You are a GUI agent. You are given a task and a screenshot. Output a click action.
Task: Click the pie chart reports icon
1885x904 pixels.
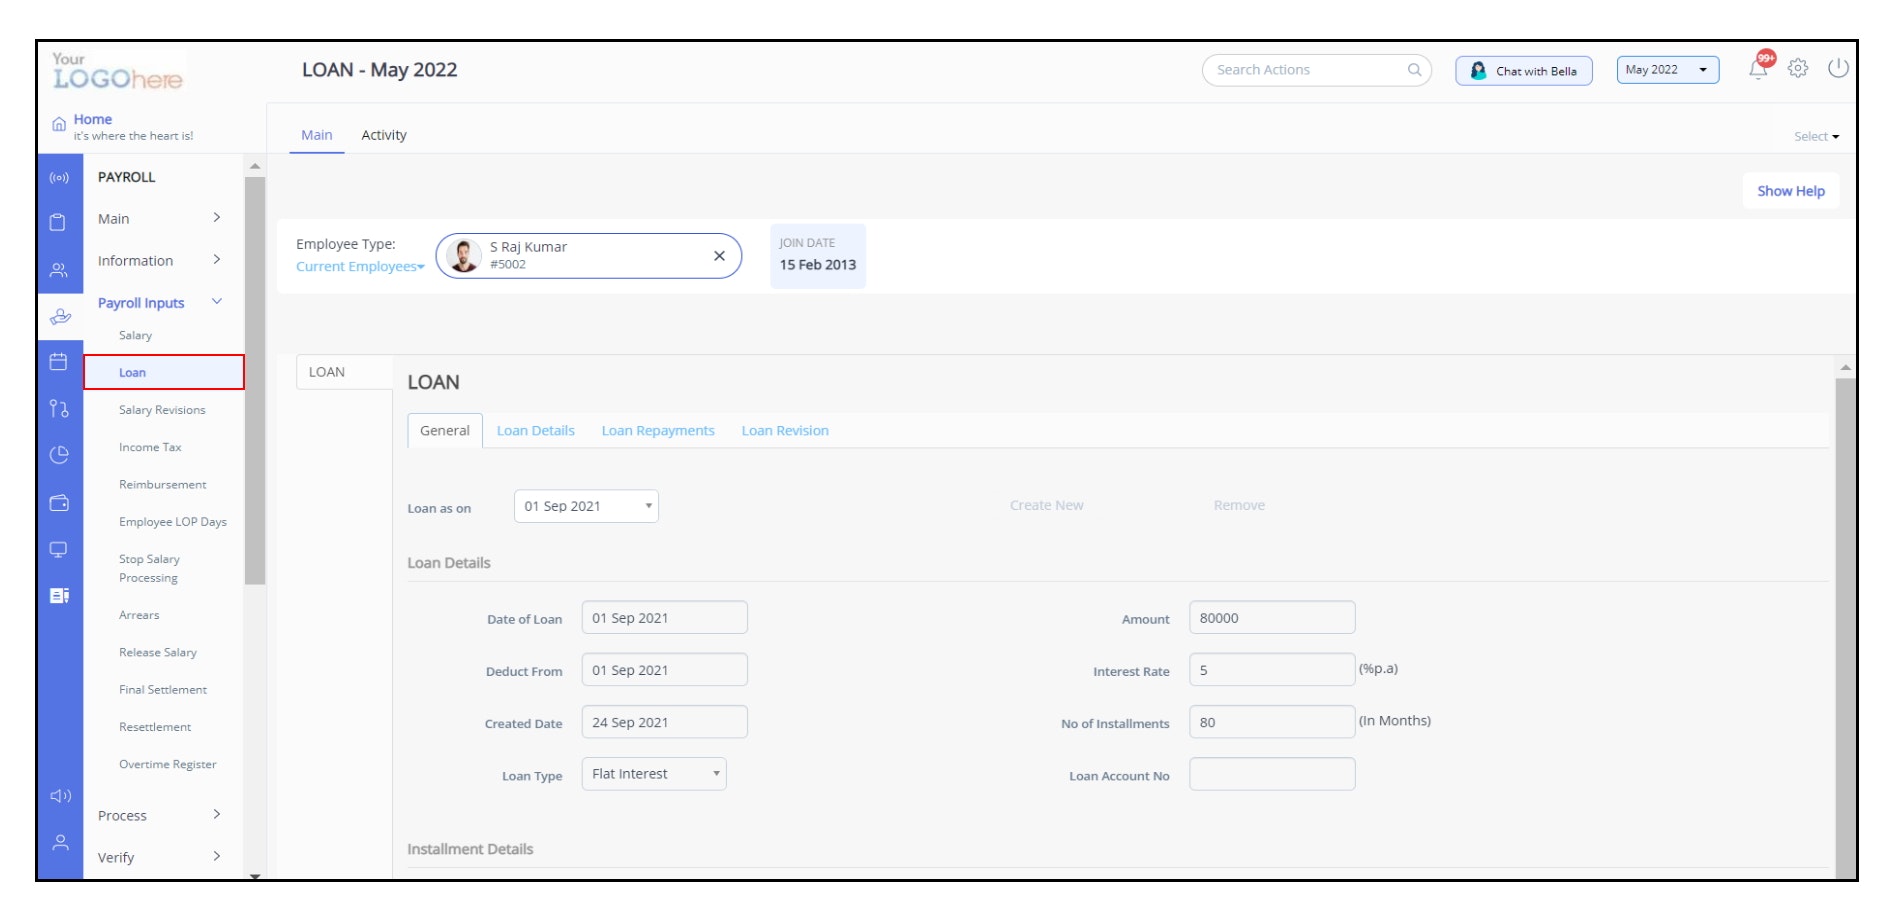click(x=59, y=453)
